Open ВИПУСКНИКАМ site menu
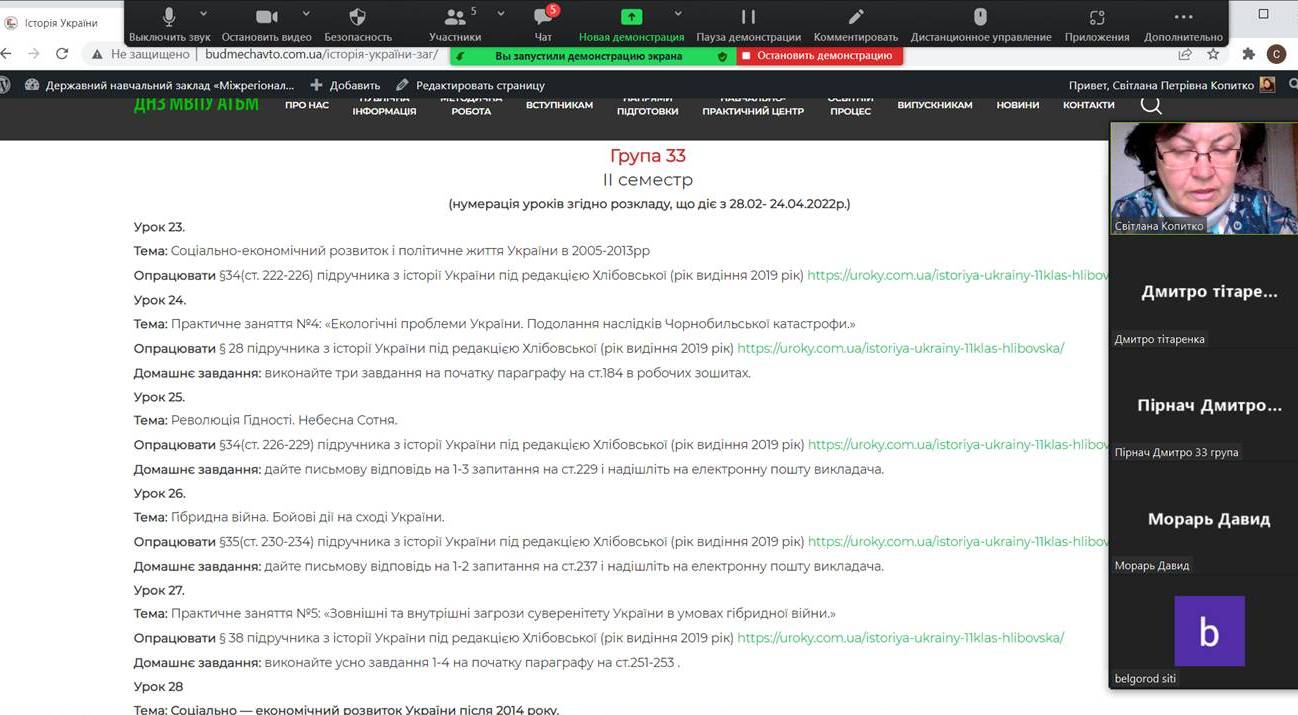The width and height of the screenshot is (1298, 715). pos(934,105)
